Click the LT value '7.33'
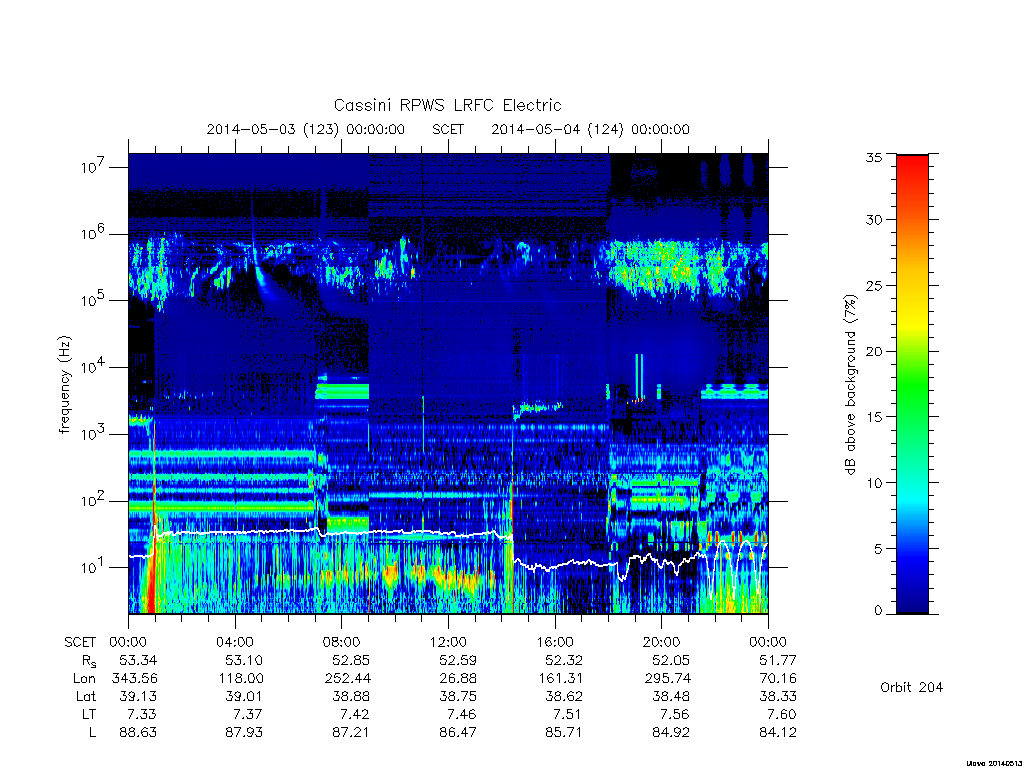The image size is (1024, 768). pyautogui.click(x=142, y=714)
